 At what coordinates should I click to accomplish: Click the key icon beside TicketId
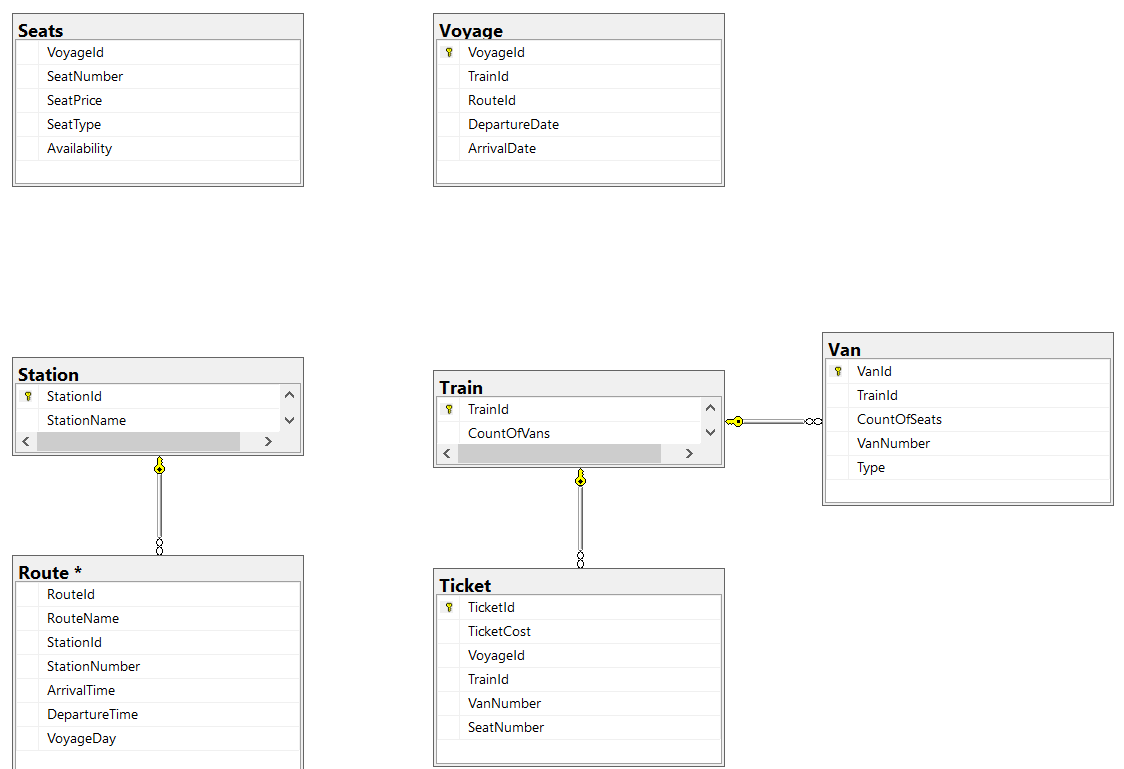click(448, 607)
